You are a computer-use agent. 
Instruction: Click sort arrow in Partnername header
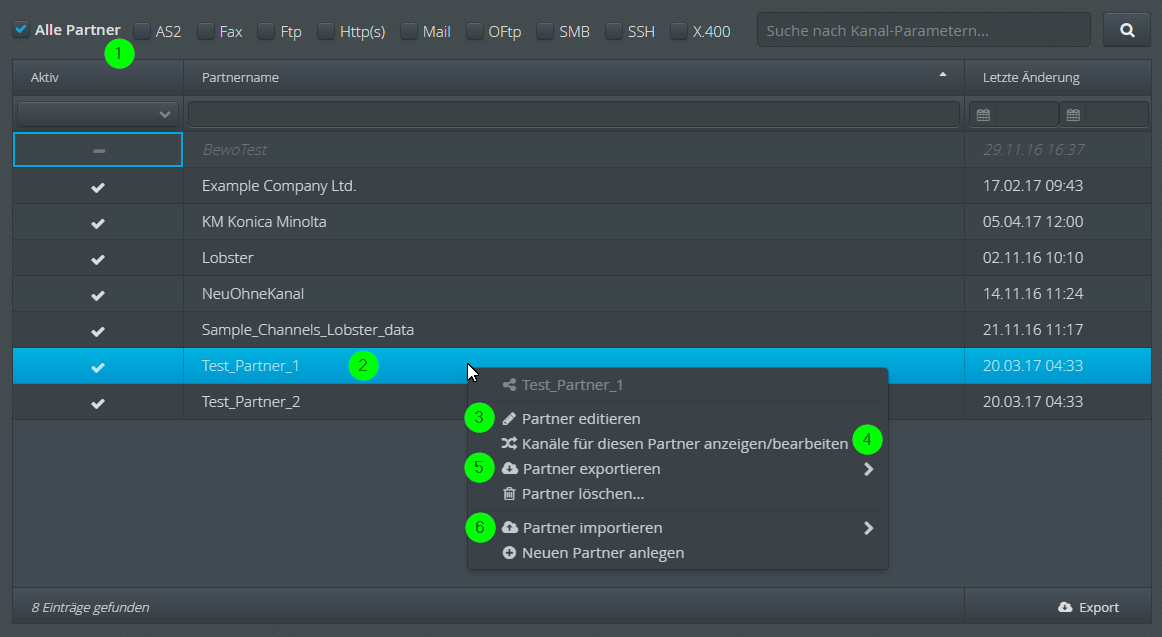coord(943,74)
